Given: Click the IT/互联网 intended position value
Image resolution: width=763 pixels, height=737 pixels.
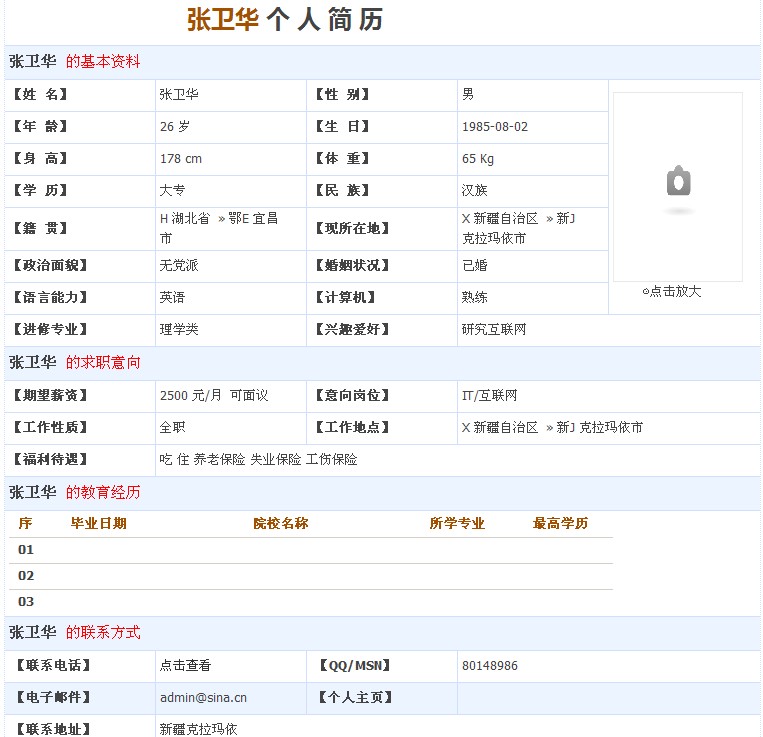Looking at the screenshot, I should [490, 396].
